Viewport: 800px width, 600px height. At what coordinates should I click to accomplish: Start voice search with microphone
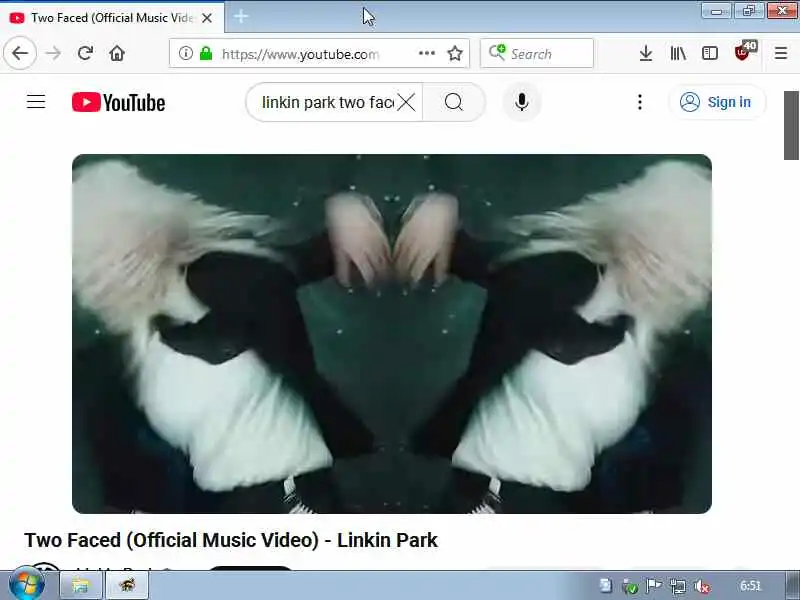pos(521,102)
